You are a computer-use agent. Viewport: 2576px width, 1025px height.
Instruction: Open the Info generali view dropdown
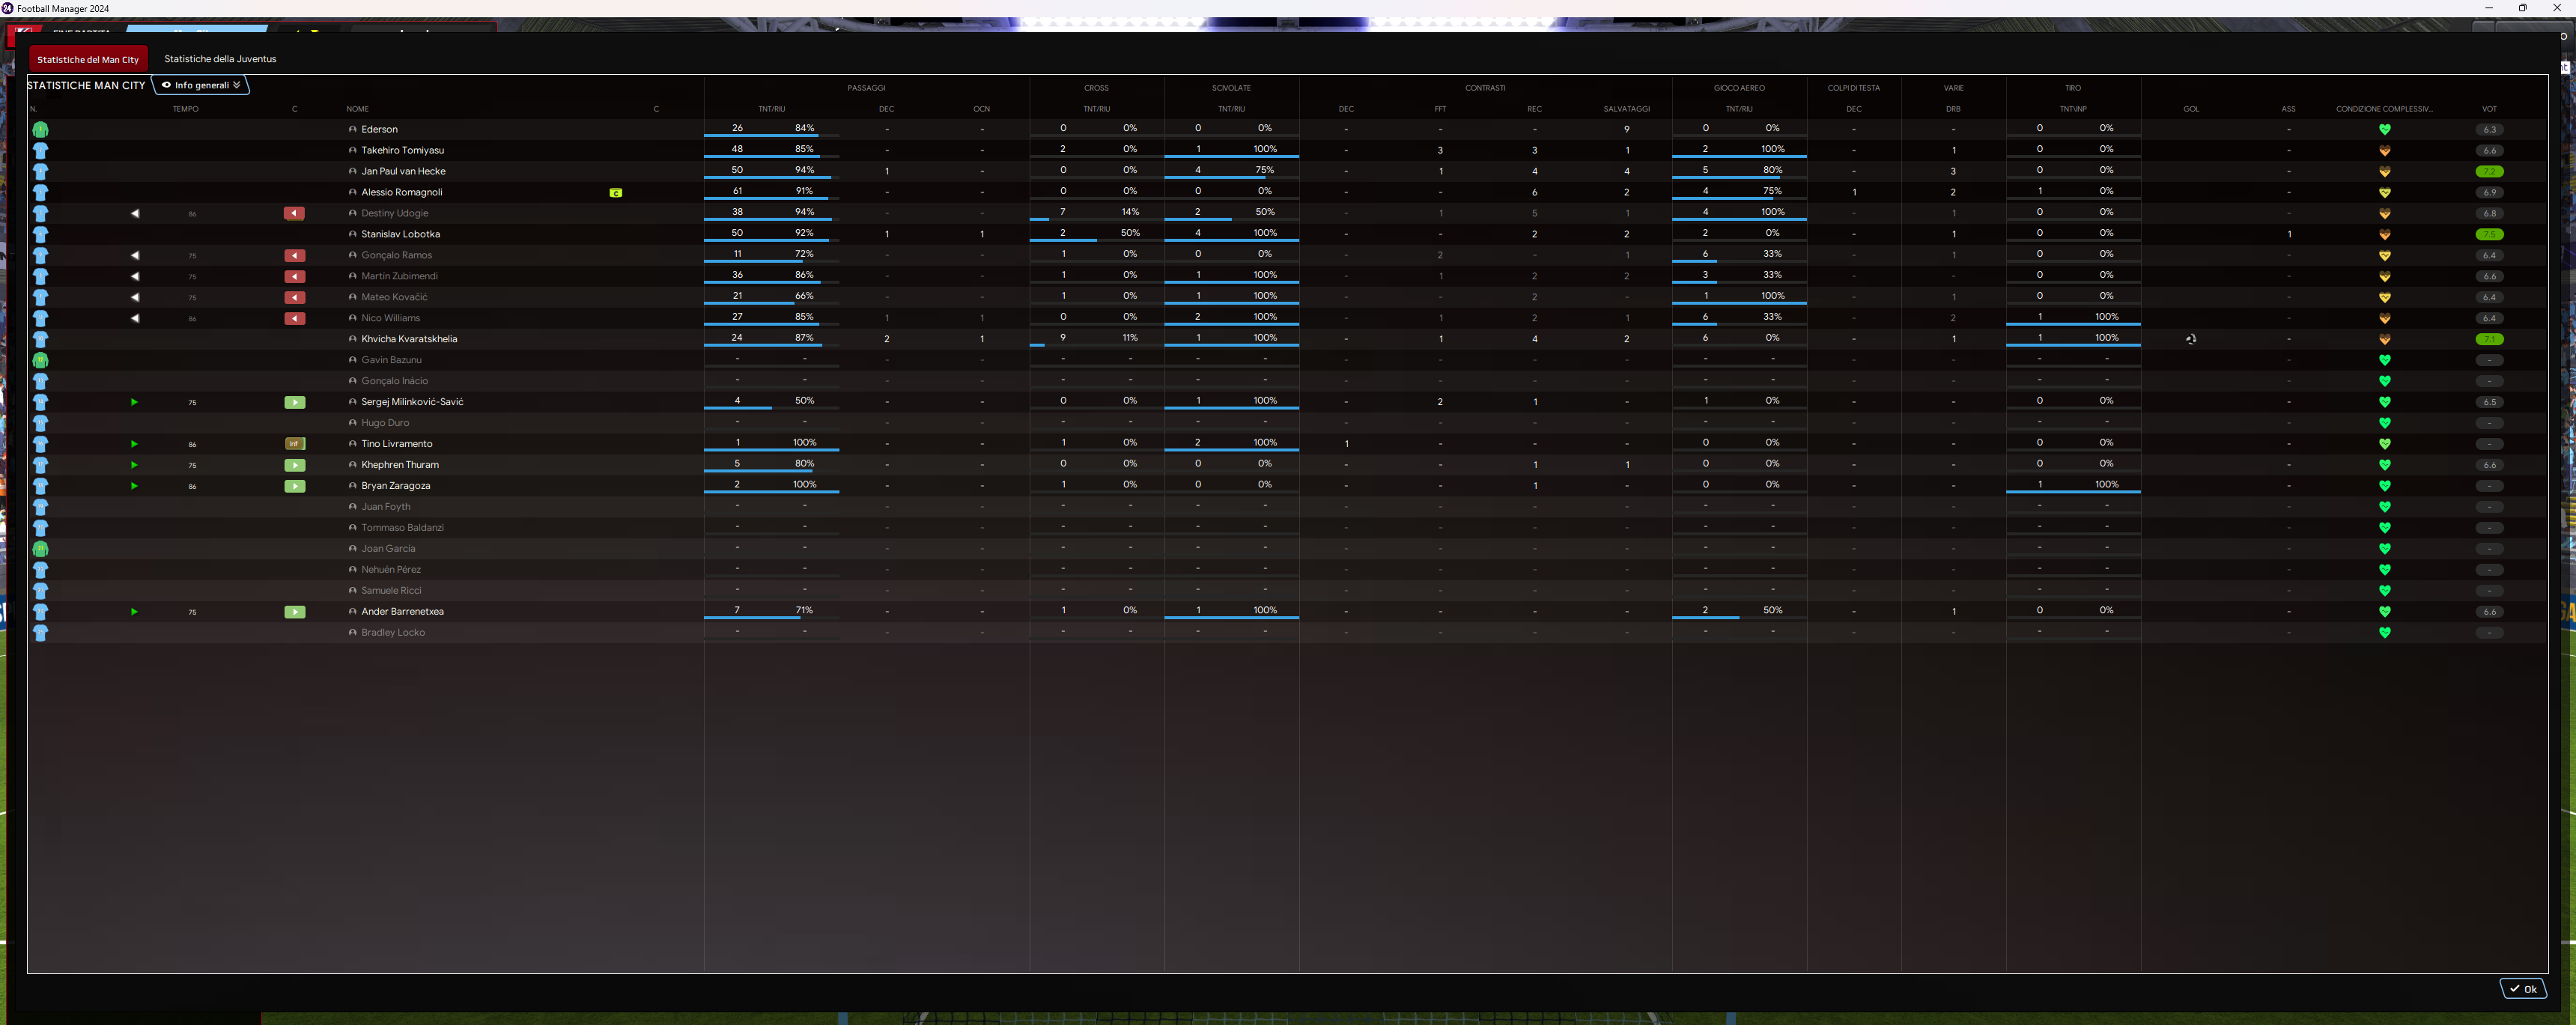[x=200, y=86]
